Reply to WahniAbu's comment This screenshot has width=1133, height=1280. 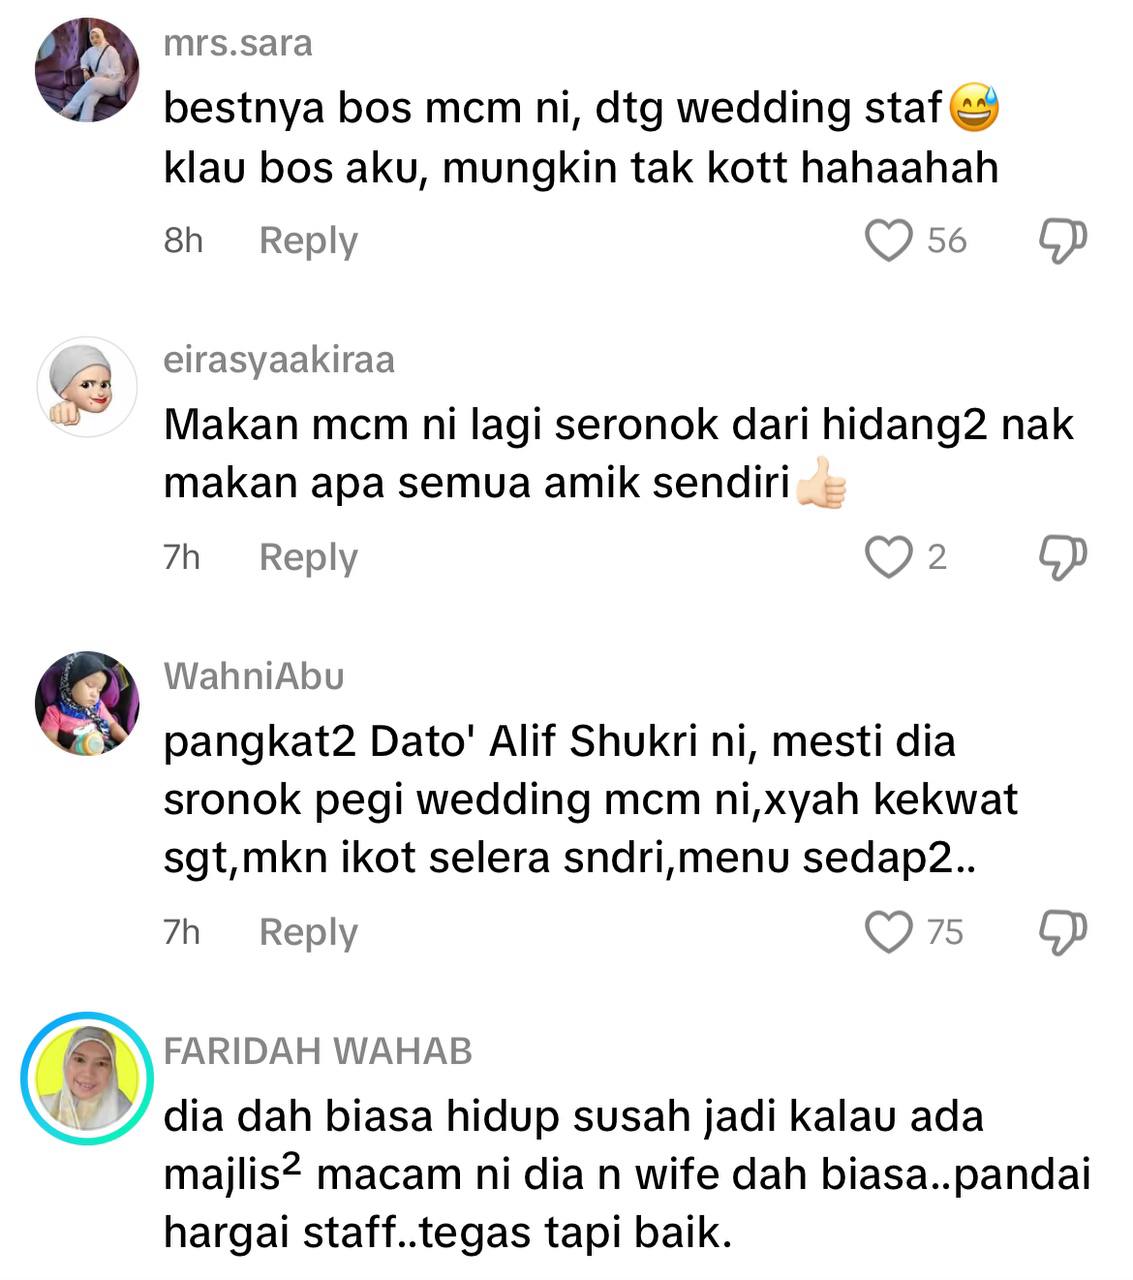pos(308,932)
